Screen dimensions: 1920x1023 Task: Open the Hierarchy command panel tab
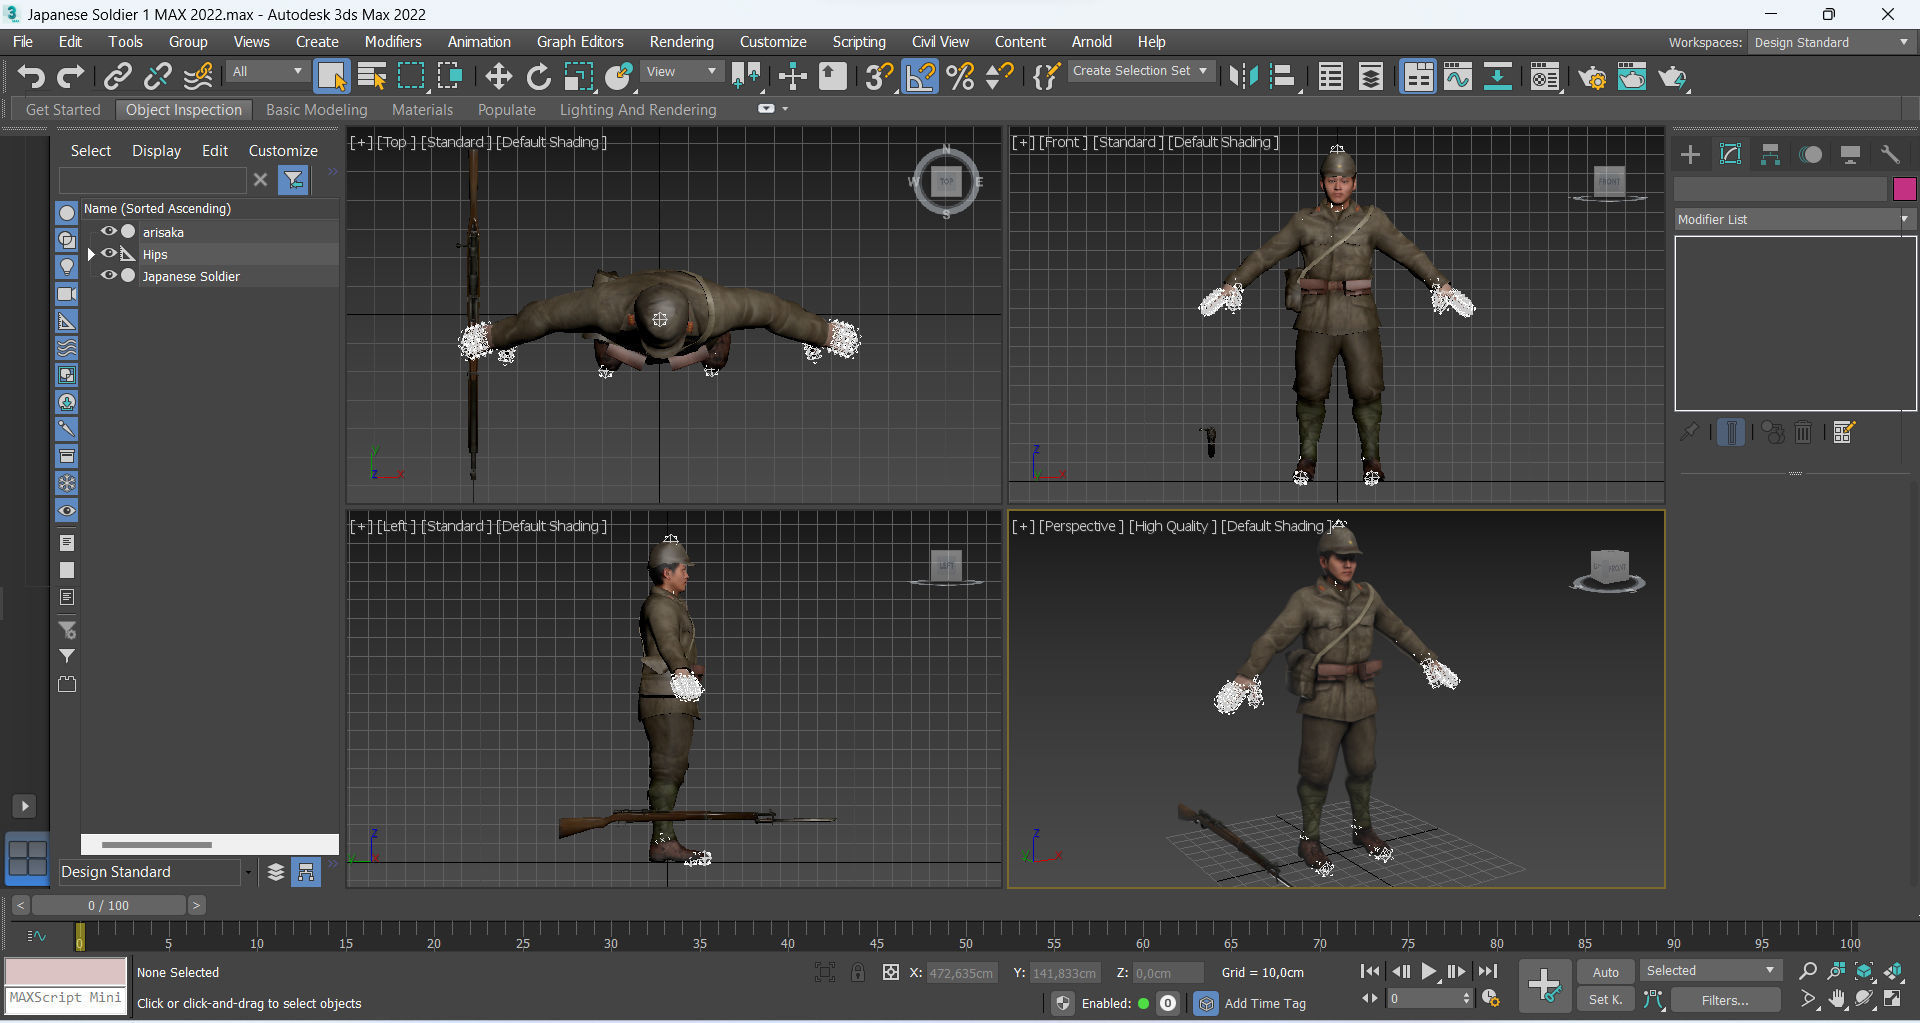pos(1770,154)
